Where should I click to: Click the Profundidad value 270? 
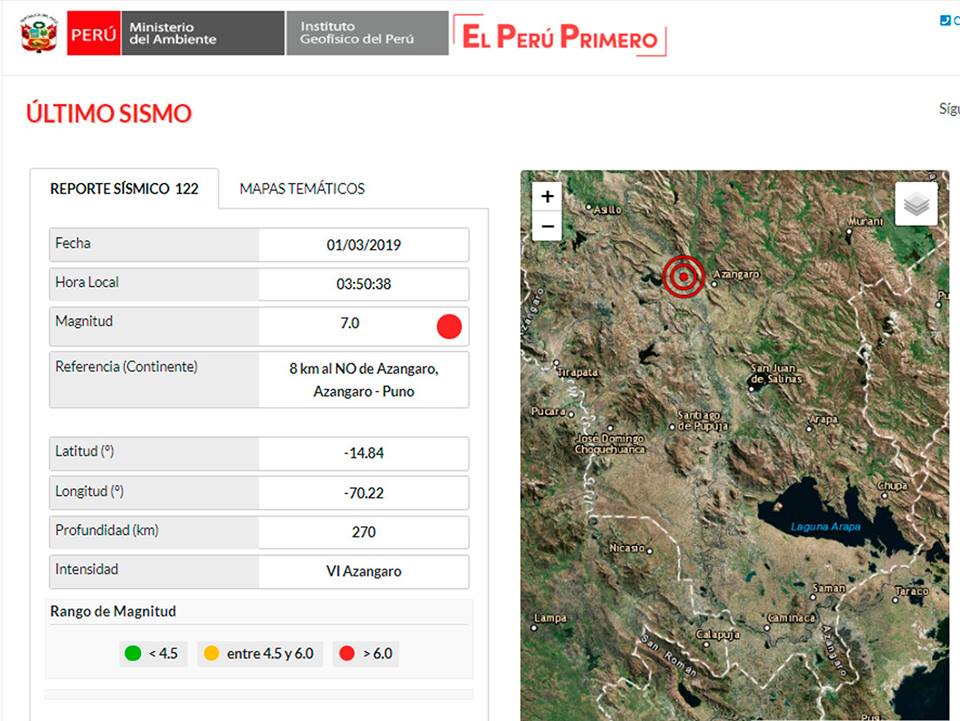pyautogui.click(x=363, y=532)
